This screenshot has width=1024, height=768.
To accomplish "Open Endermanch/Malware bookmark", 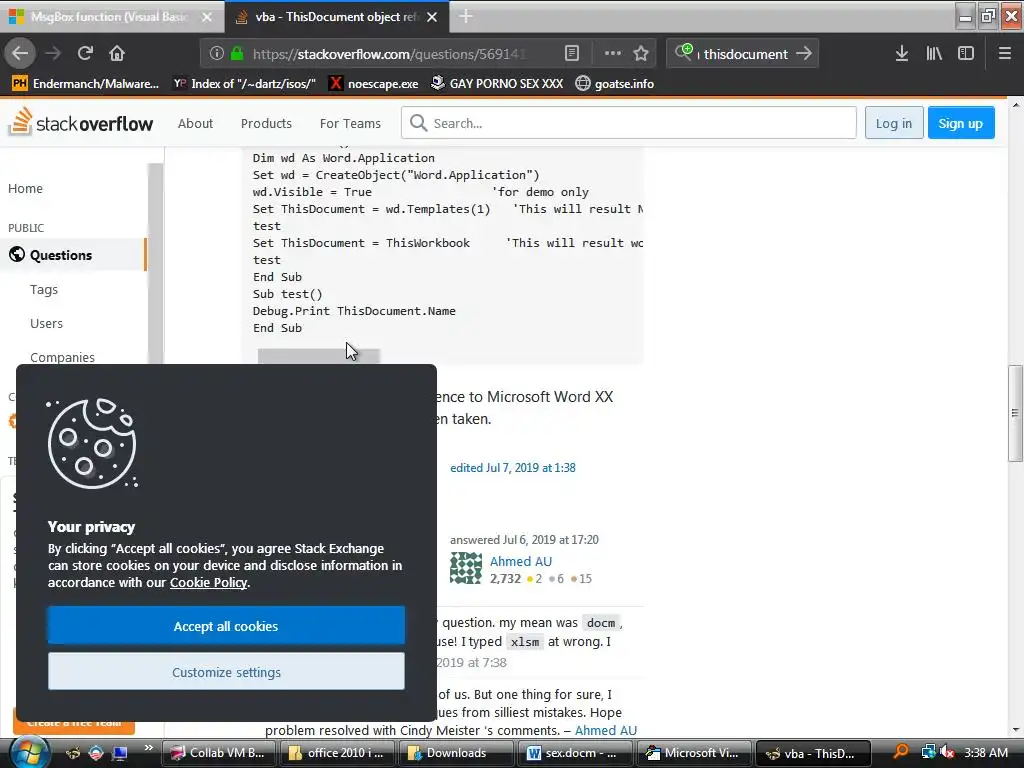I will tap(86, 84).
